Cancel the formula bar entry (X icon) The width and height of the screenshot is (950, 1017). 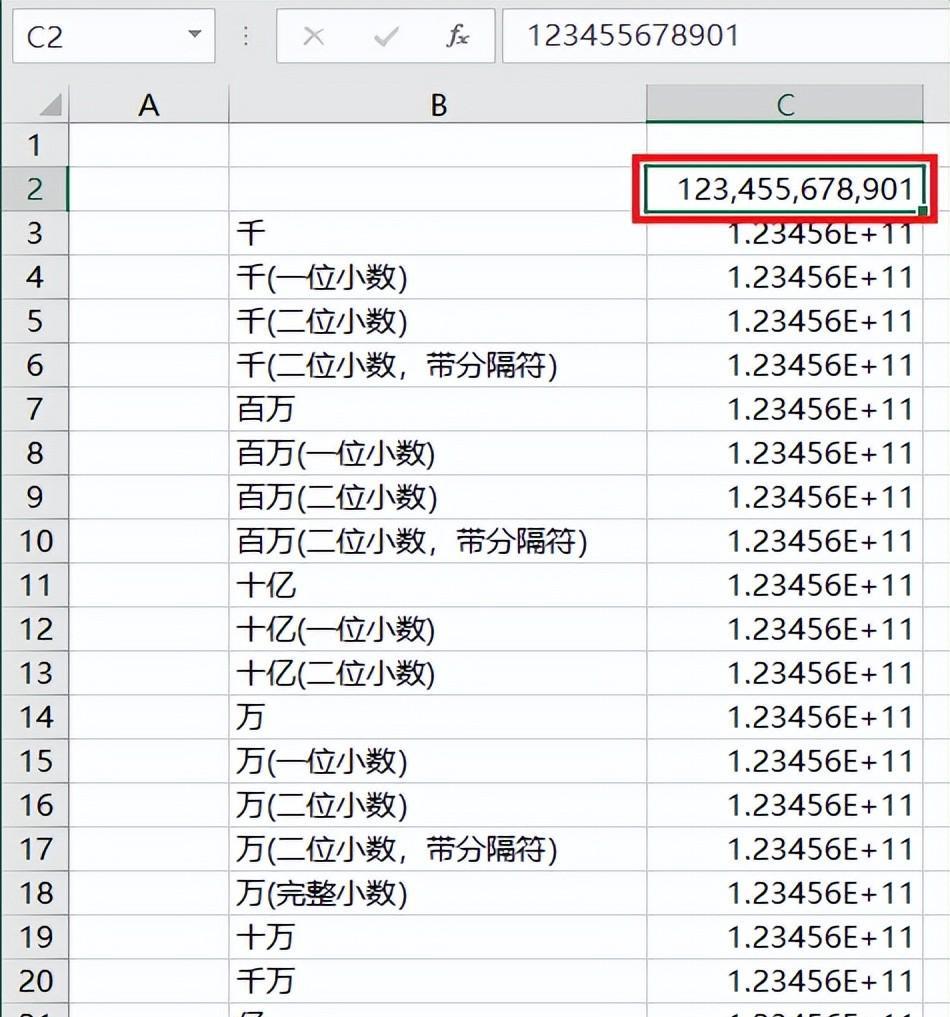pyautogui.click(x=313, y=36)
